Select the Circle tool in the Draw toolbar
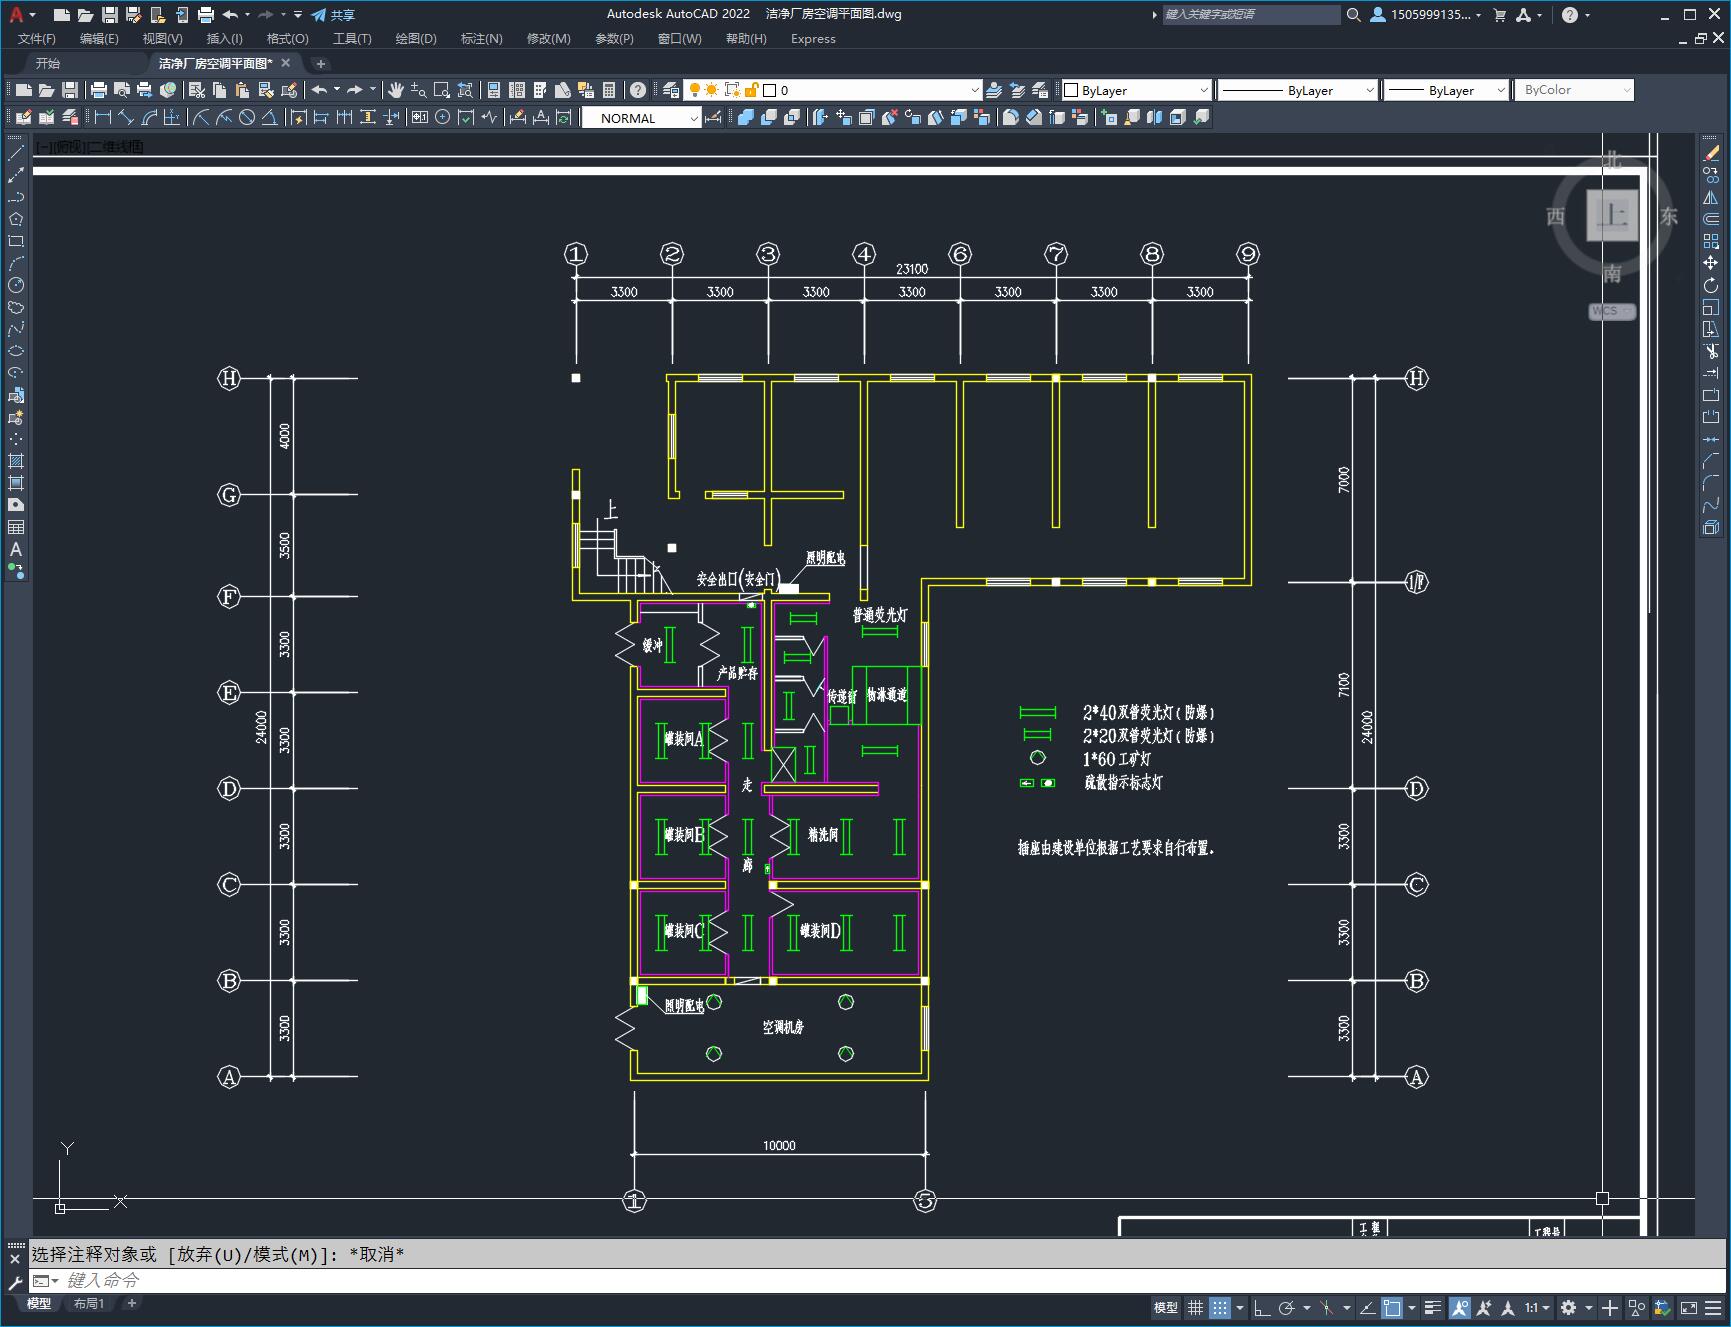Screen dimensions: 1731x1327 (x=16, y=285)
